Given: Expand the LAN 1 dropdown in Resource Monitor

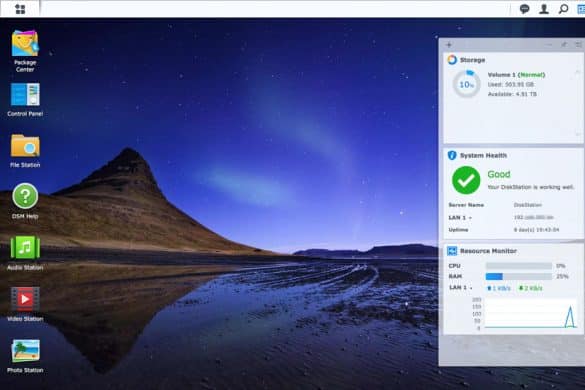Looking at the screenshot, I should pos(471,288).
